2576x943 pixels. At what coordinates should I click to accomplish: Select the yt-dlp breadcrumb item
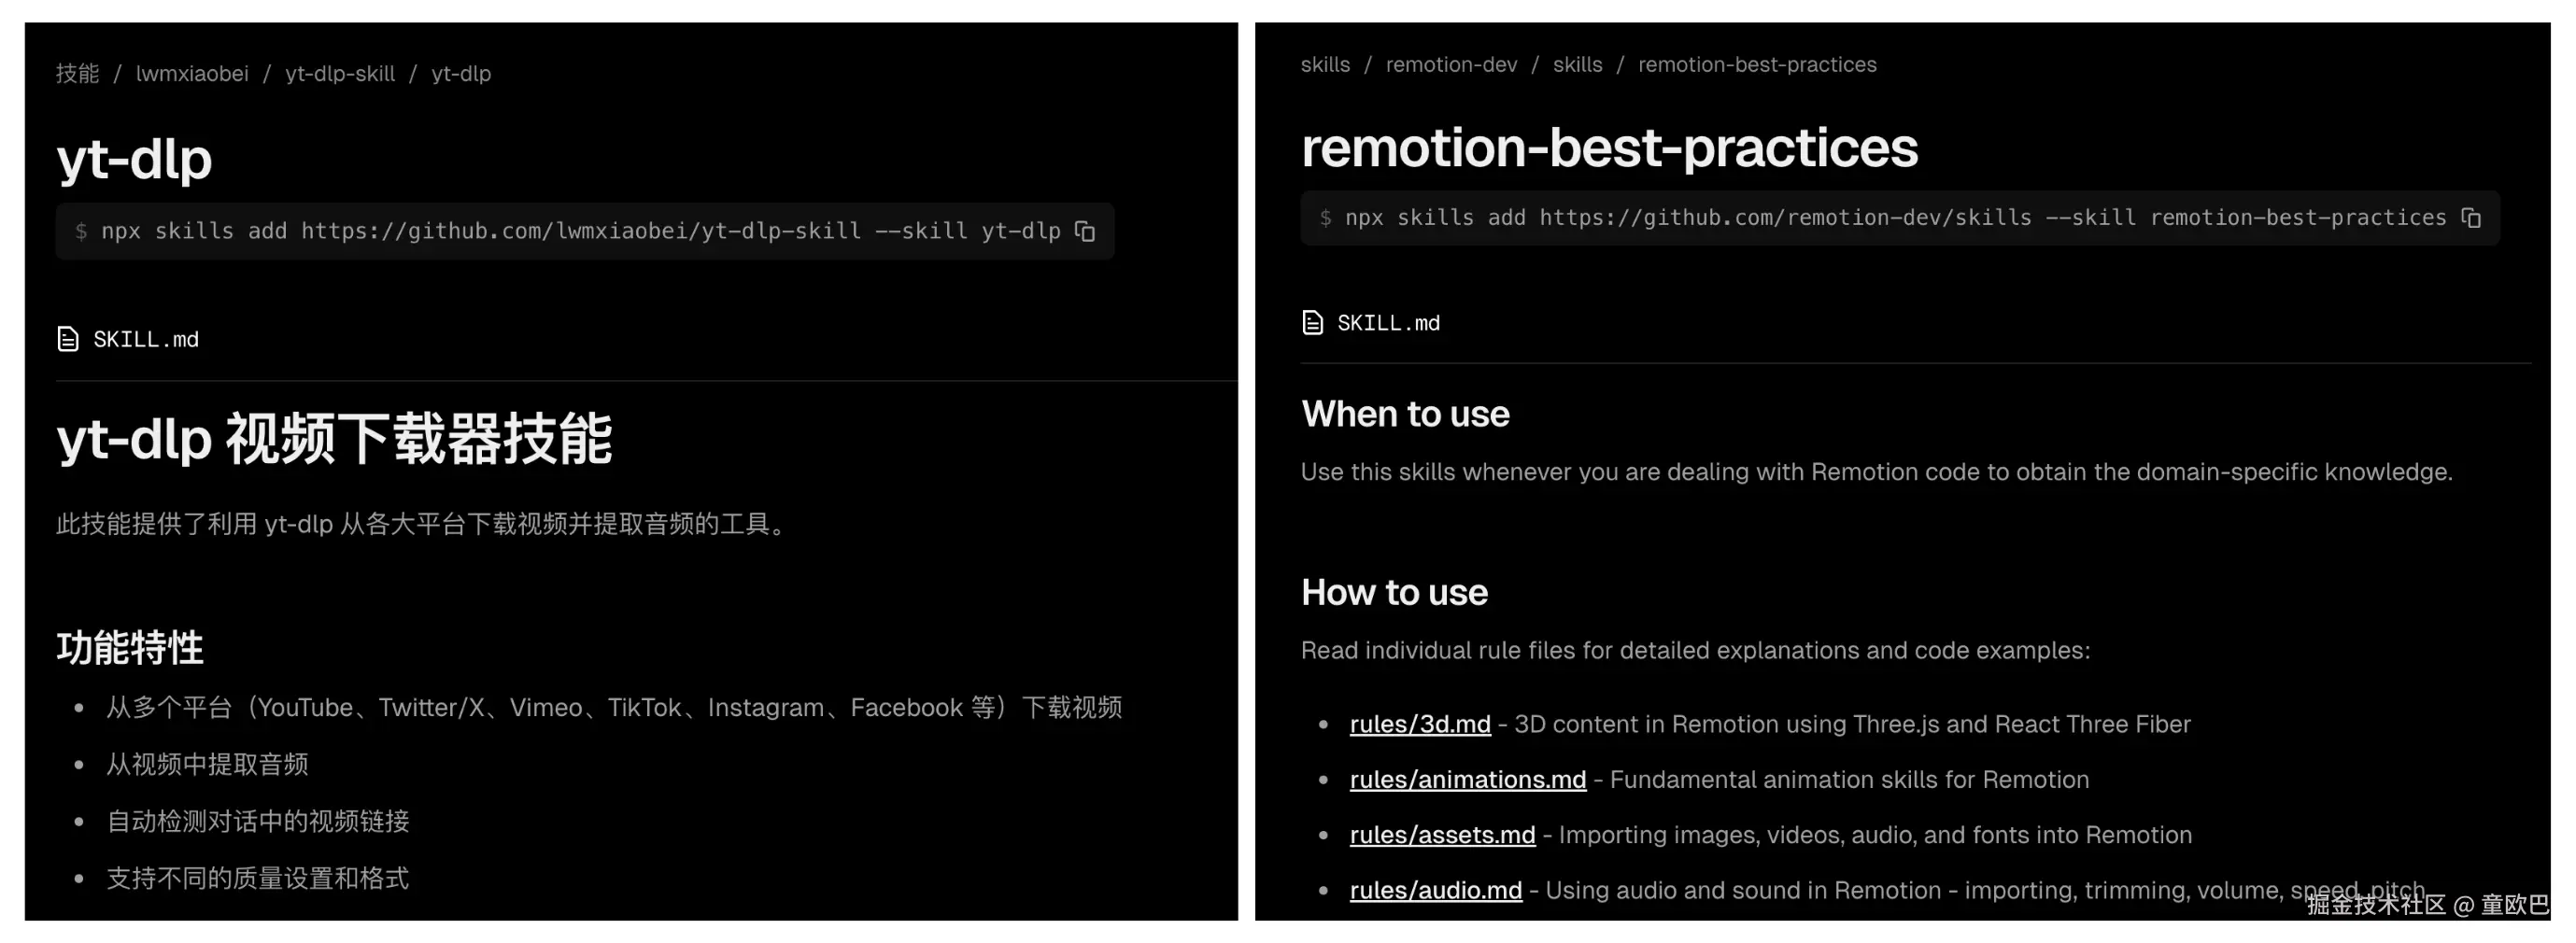(x=461, y=73)
